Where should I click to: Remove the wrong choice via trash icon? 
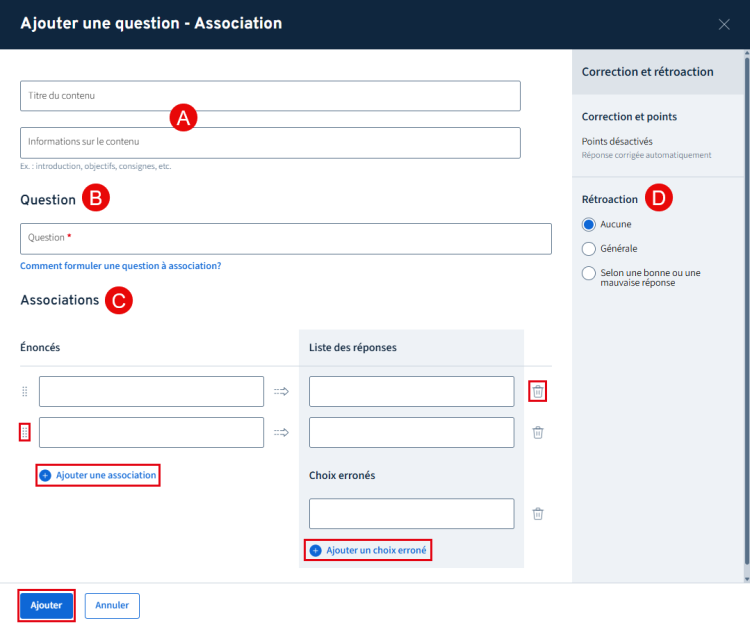(538, 514)
